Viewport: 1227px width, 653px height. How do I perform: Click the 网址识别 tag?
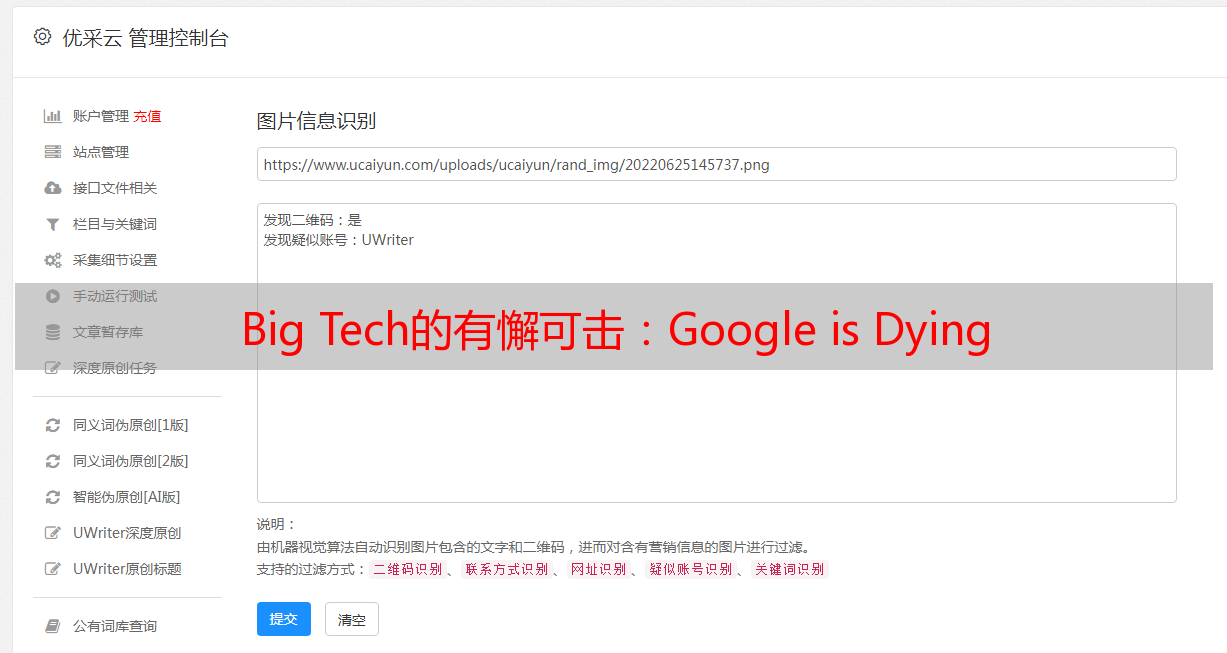coord(598,569)
